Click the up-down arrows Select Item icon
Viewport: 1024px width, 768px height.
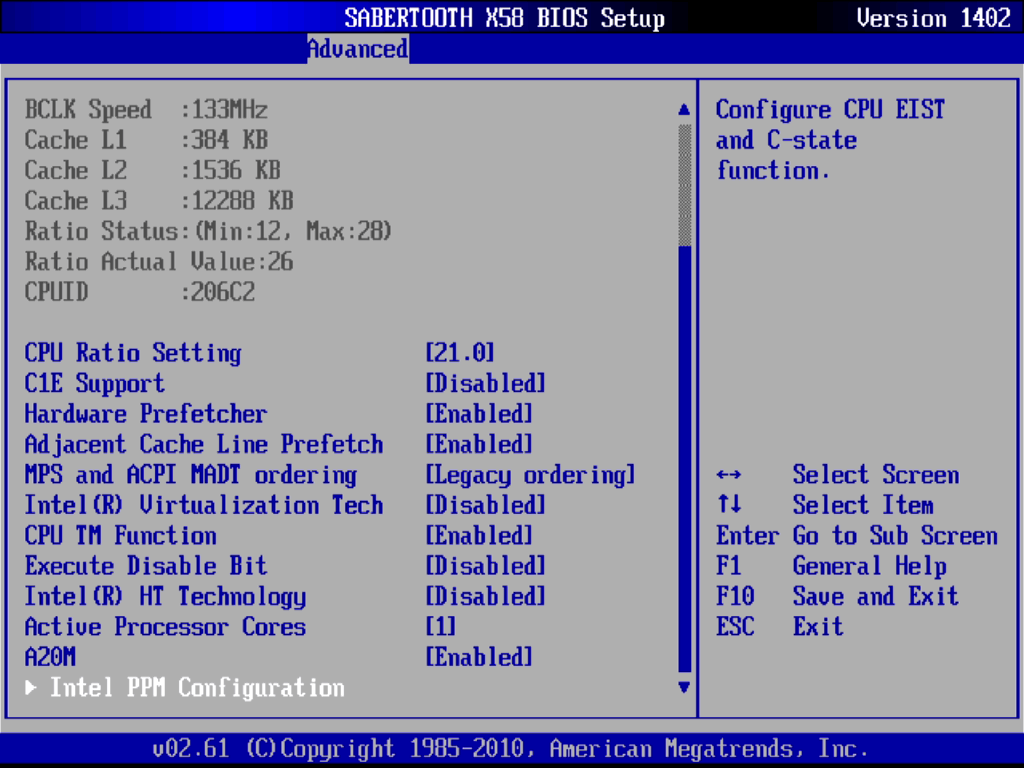[729, 504]
